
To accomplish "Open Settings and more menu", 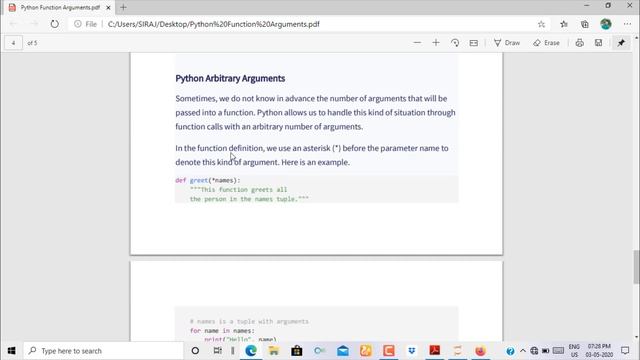I will 627,24.
